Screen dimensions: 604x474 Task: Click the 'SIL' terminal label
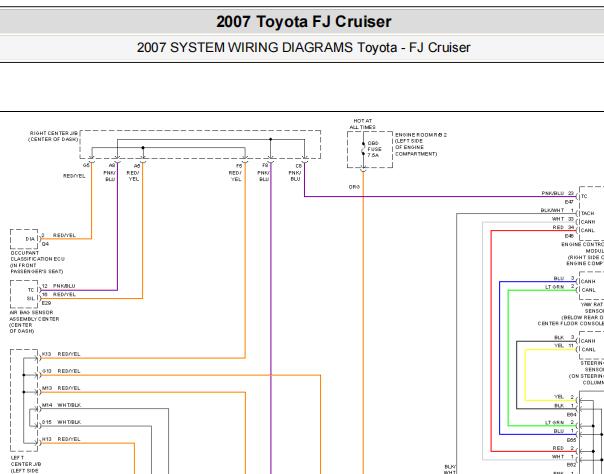click(x=31, y=298)
